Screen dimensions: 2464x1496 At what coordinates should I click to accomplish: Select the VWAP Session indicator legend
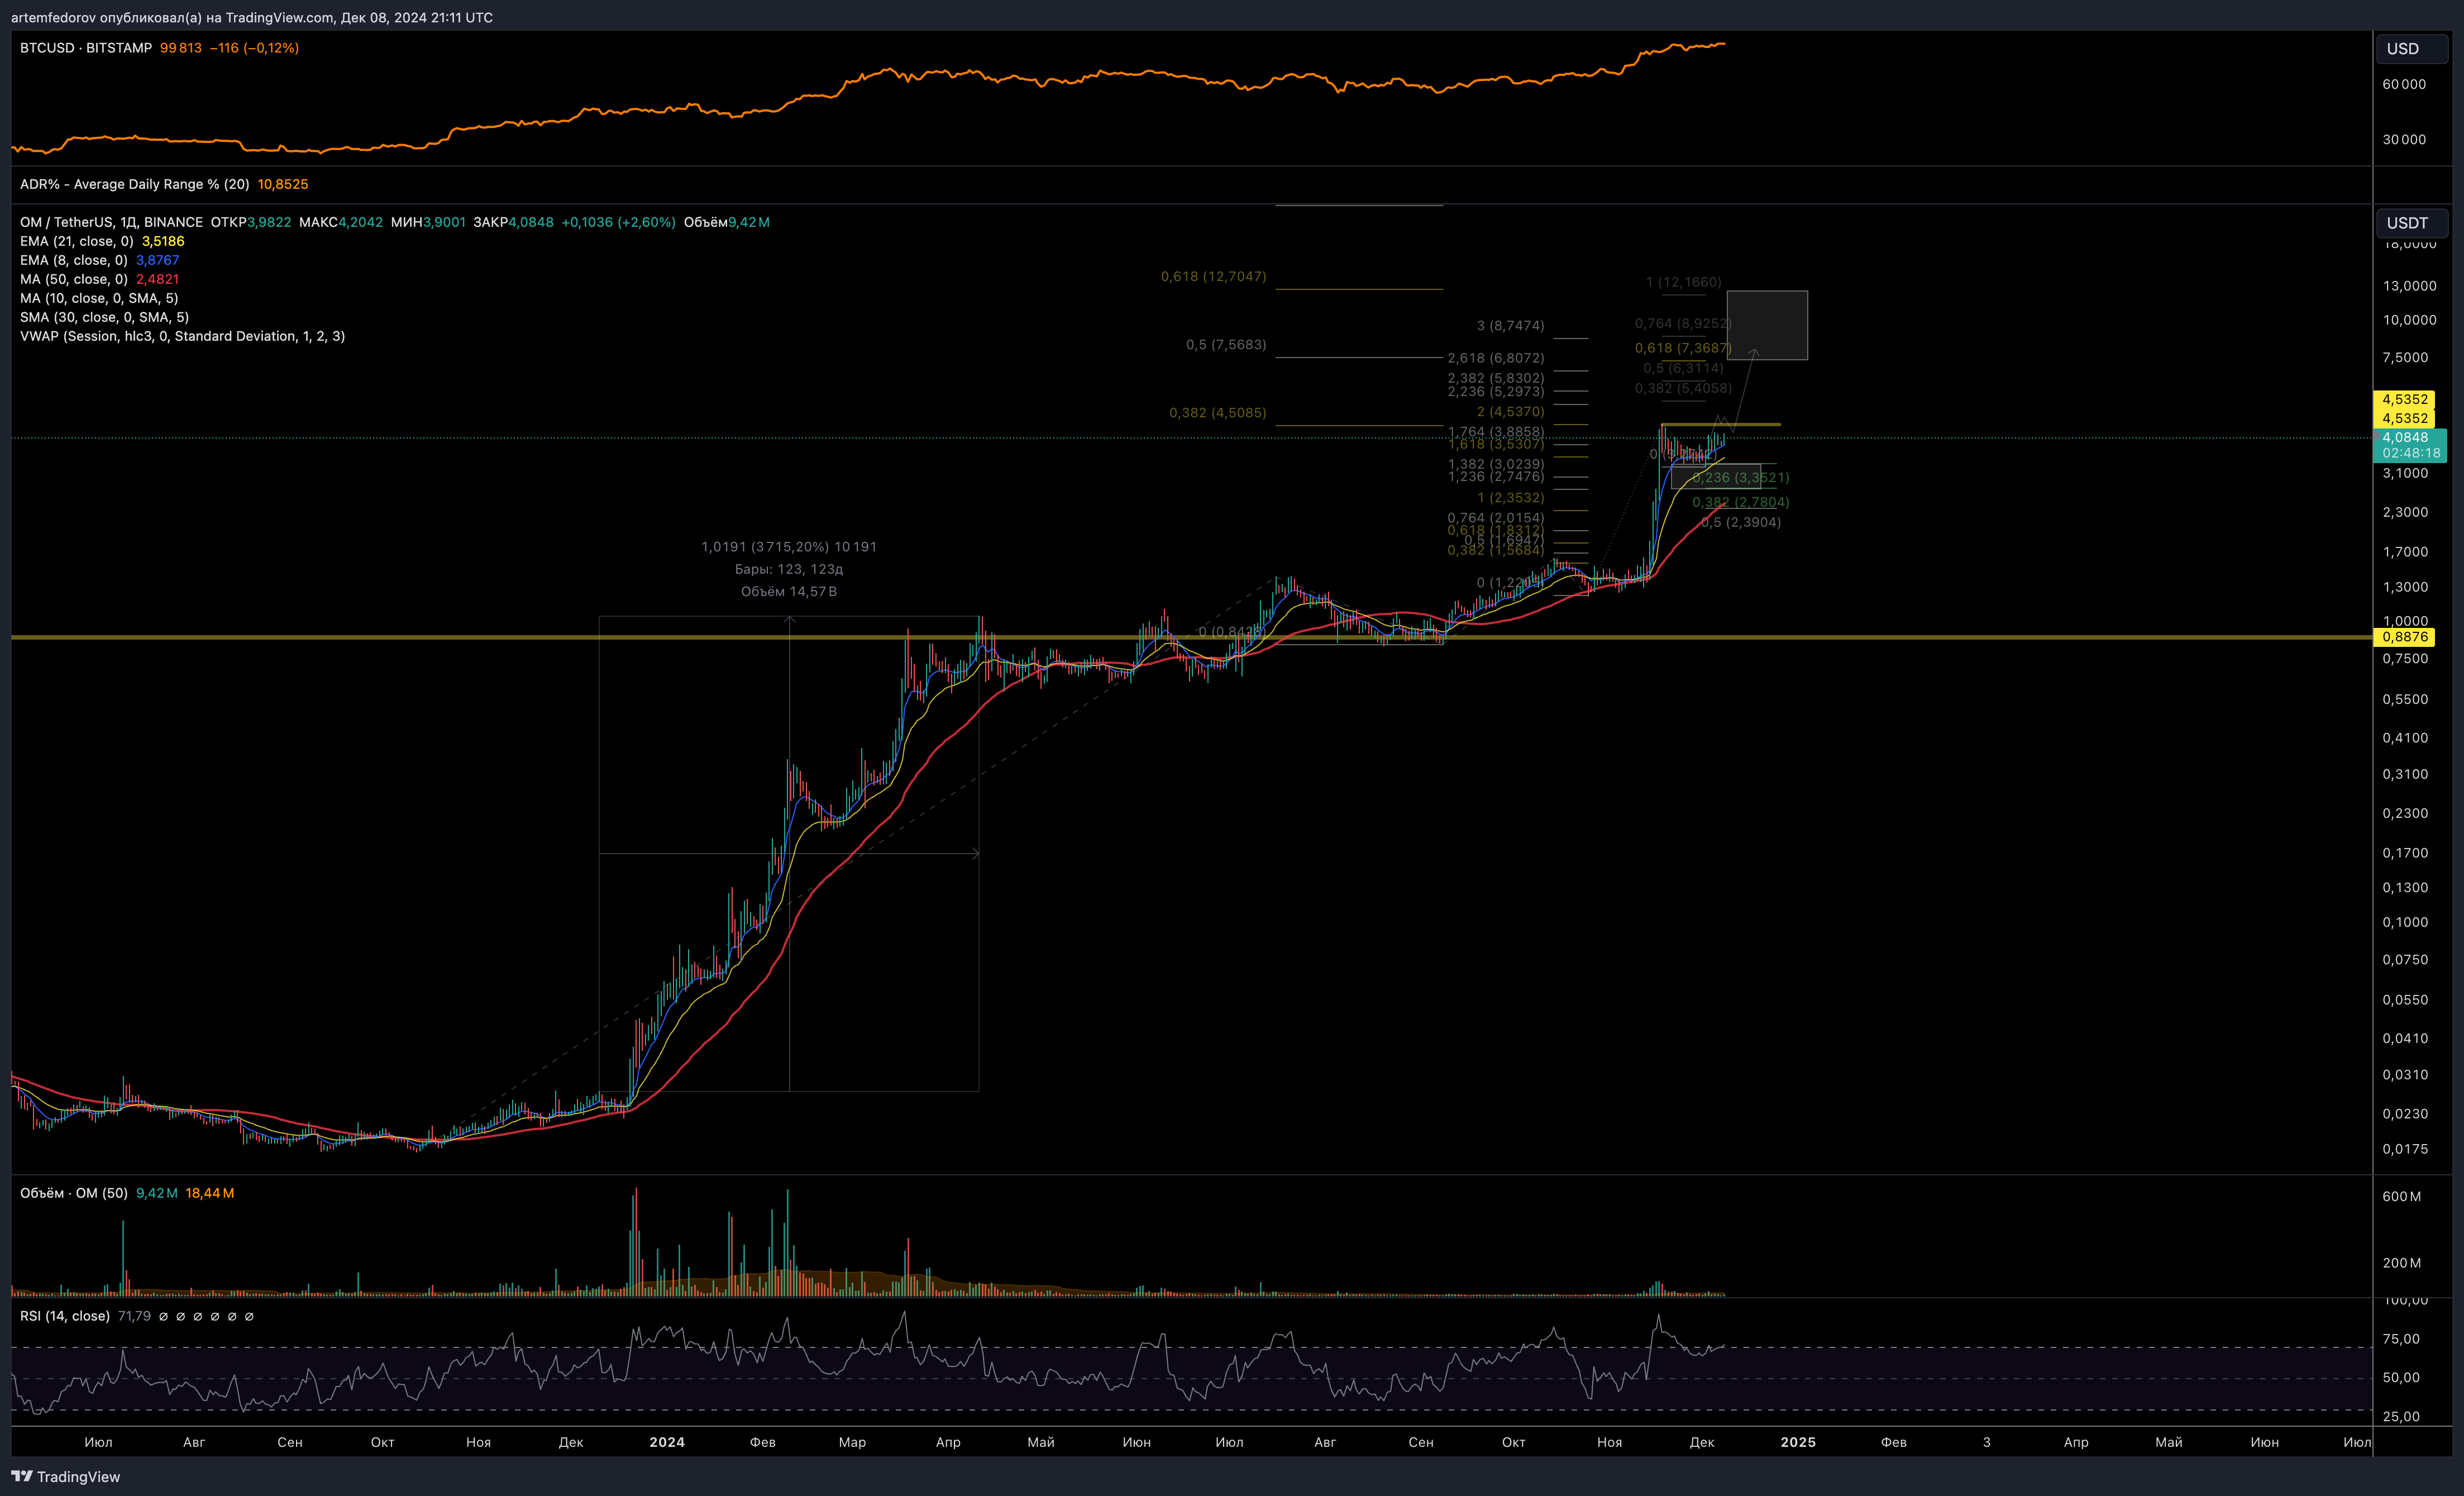(x=183, y=336)
